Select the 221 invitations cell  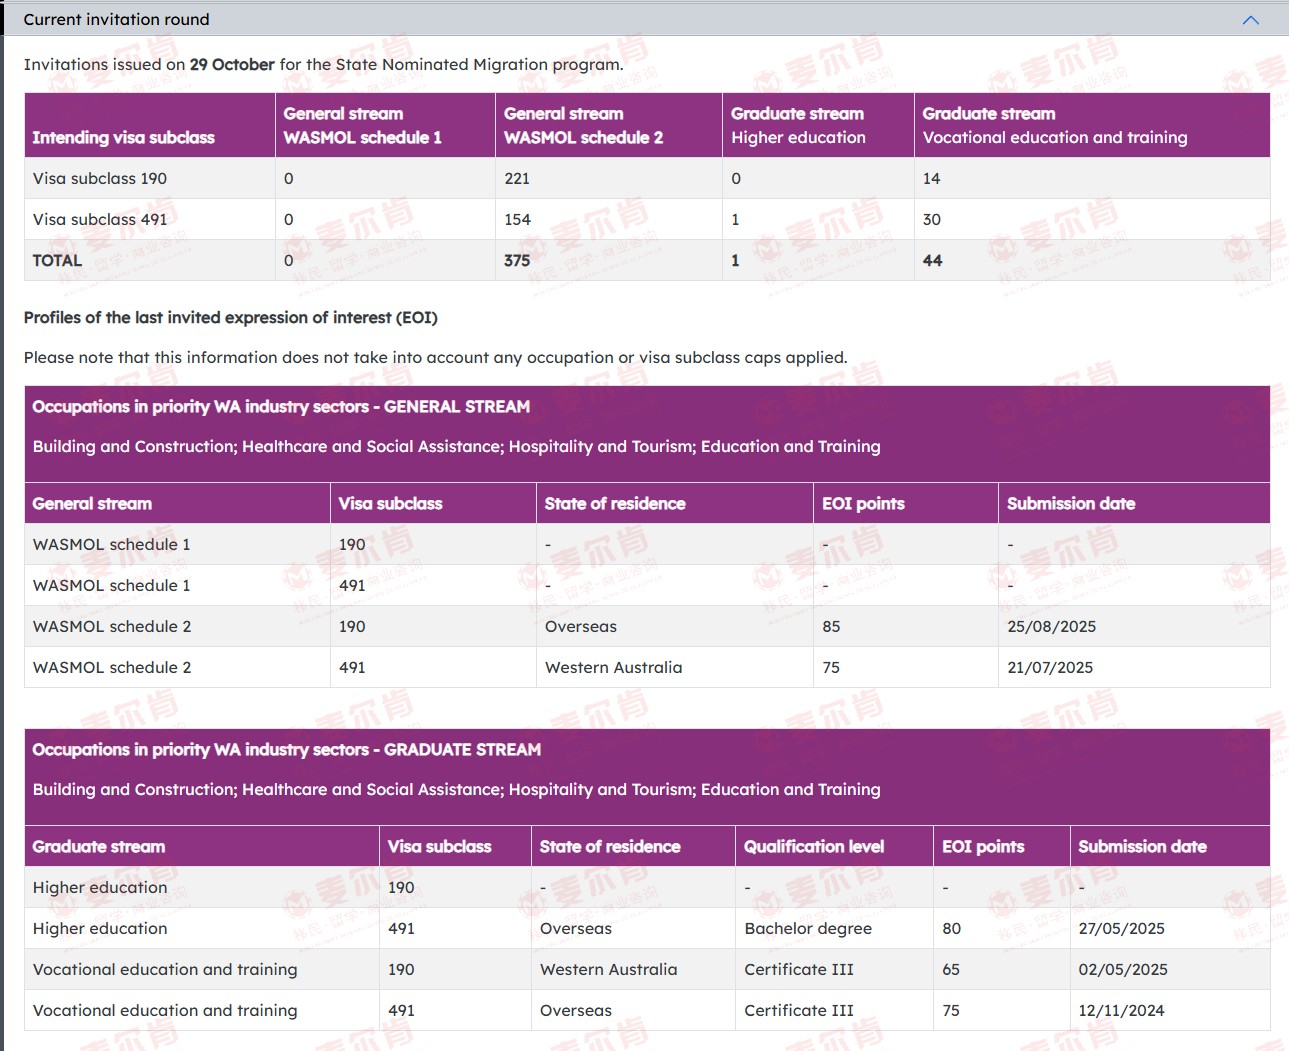pyautogui.click(x=517, y=179)
